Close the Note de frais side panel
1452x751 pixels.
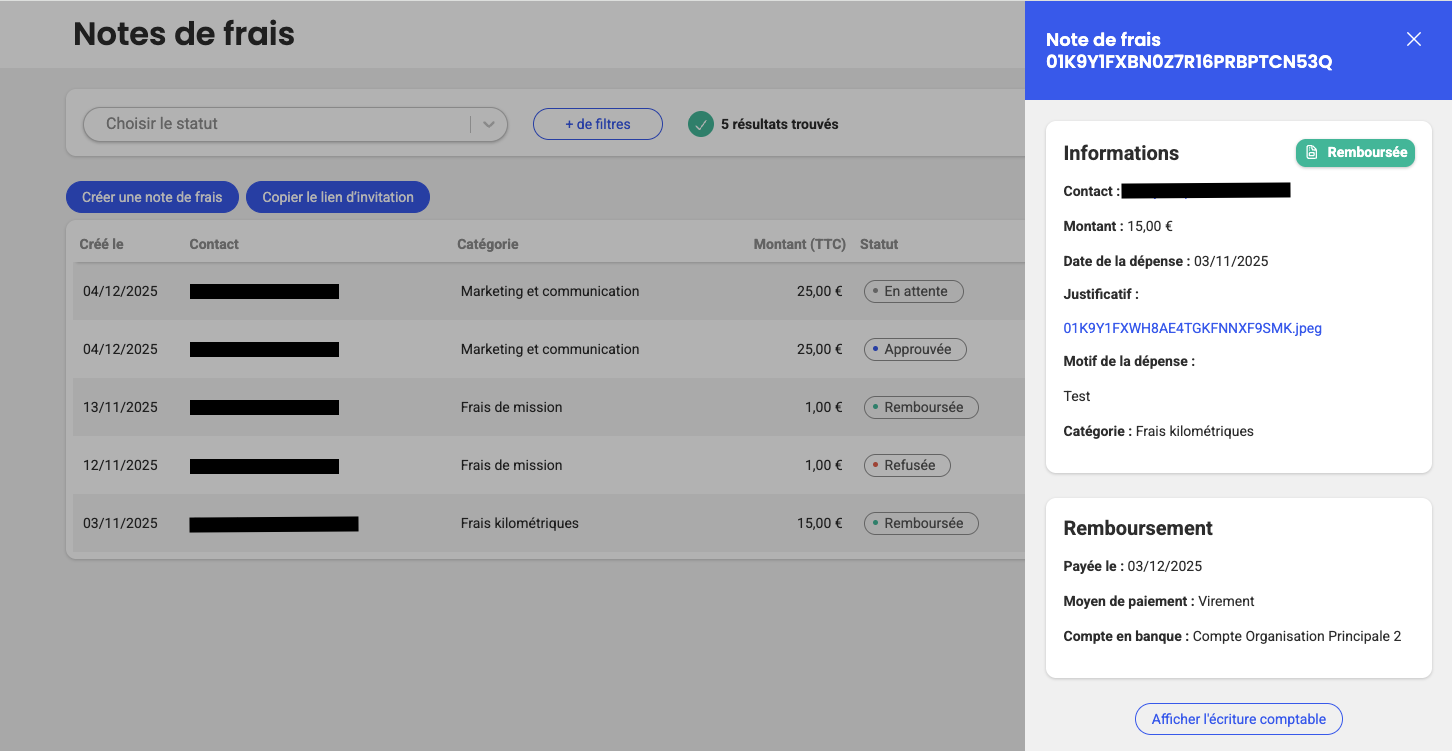pyautogui.click(x=1413, y=39)
